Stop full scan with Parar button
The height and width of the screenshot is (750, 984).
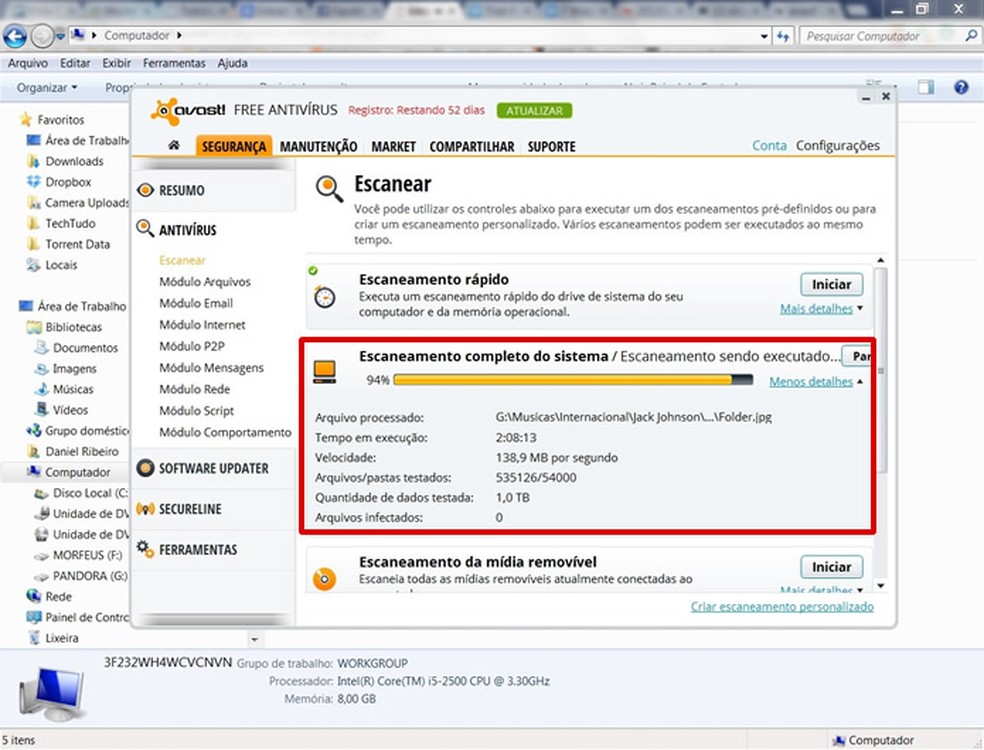pyautogui.click(x=857, y=356)
